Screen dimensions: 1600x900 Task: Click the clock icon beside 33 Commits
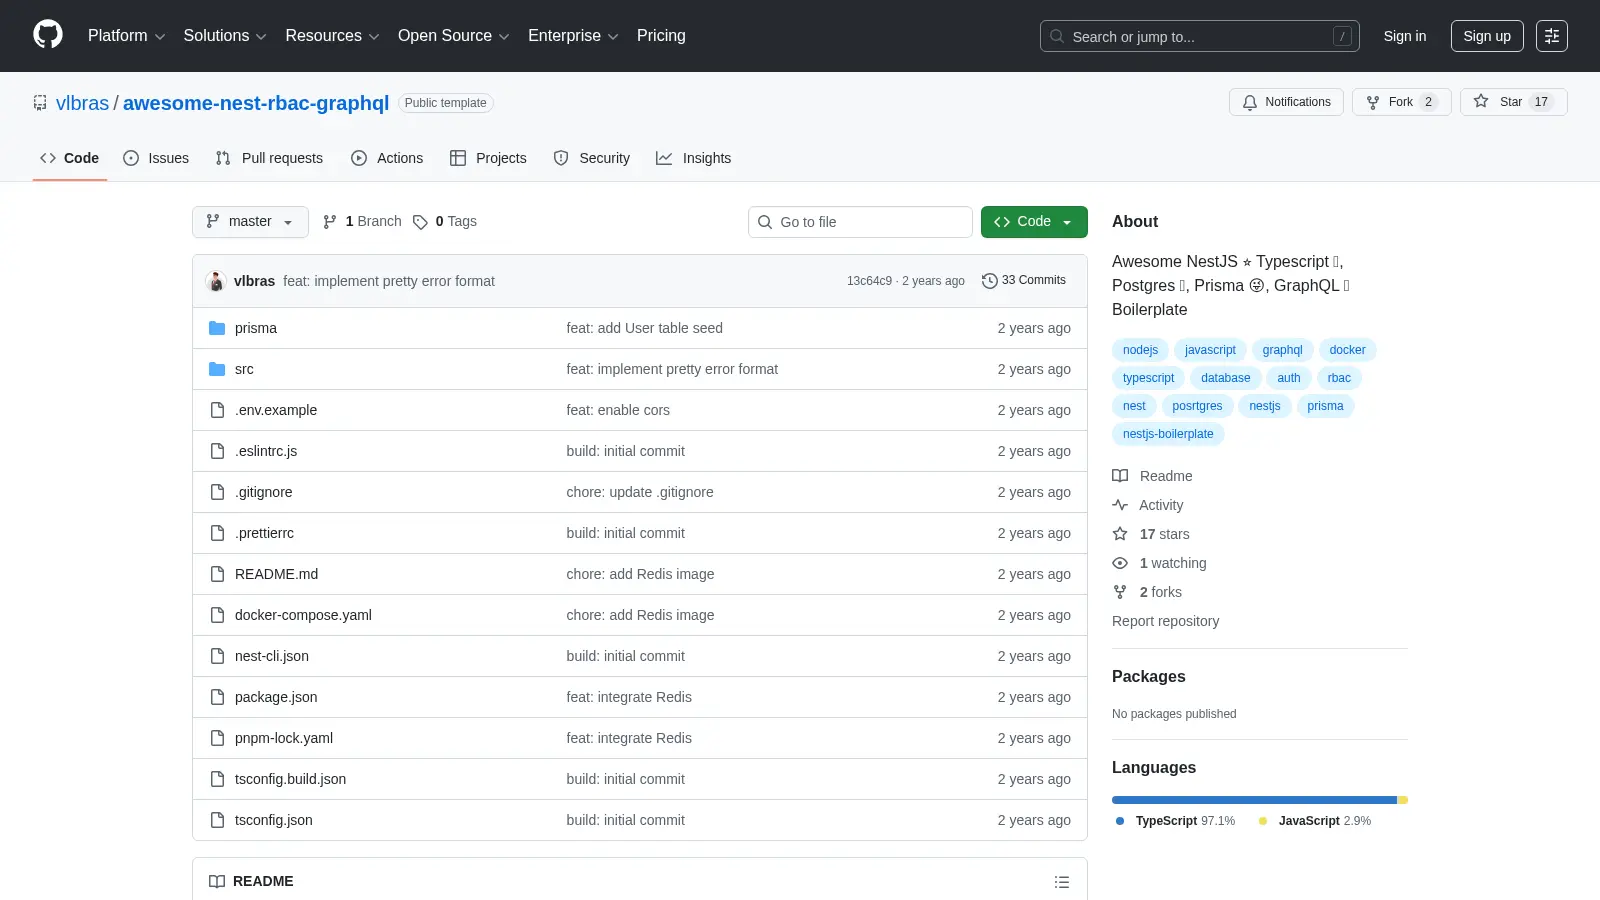coord(990,281)
